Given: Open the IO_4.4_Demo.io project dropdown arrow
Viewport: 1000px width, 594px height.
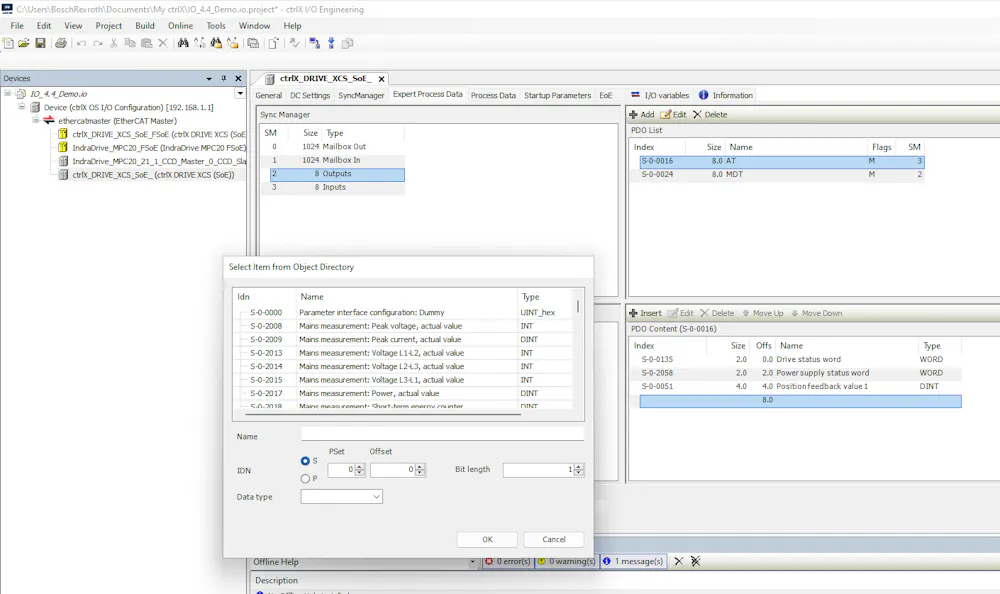Looking at the screenshot, I should click(x=240, y=94).
